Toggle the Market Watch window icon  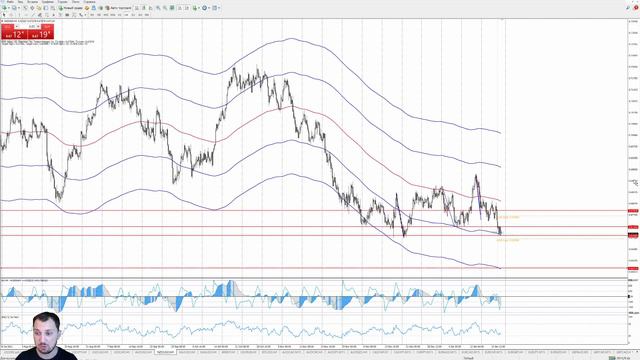tap(25, 8)
